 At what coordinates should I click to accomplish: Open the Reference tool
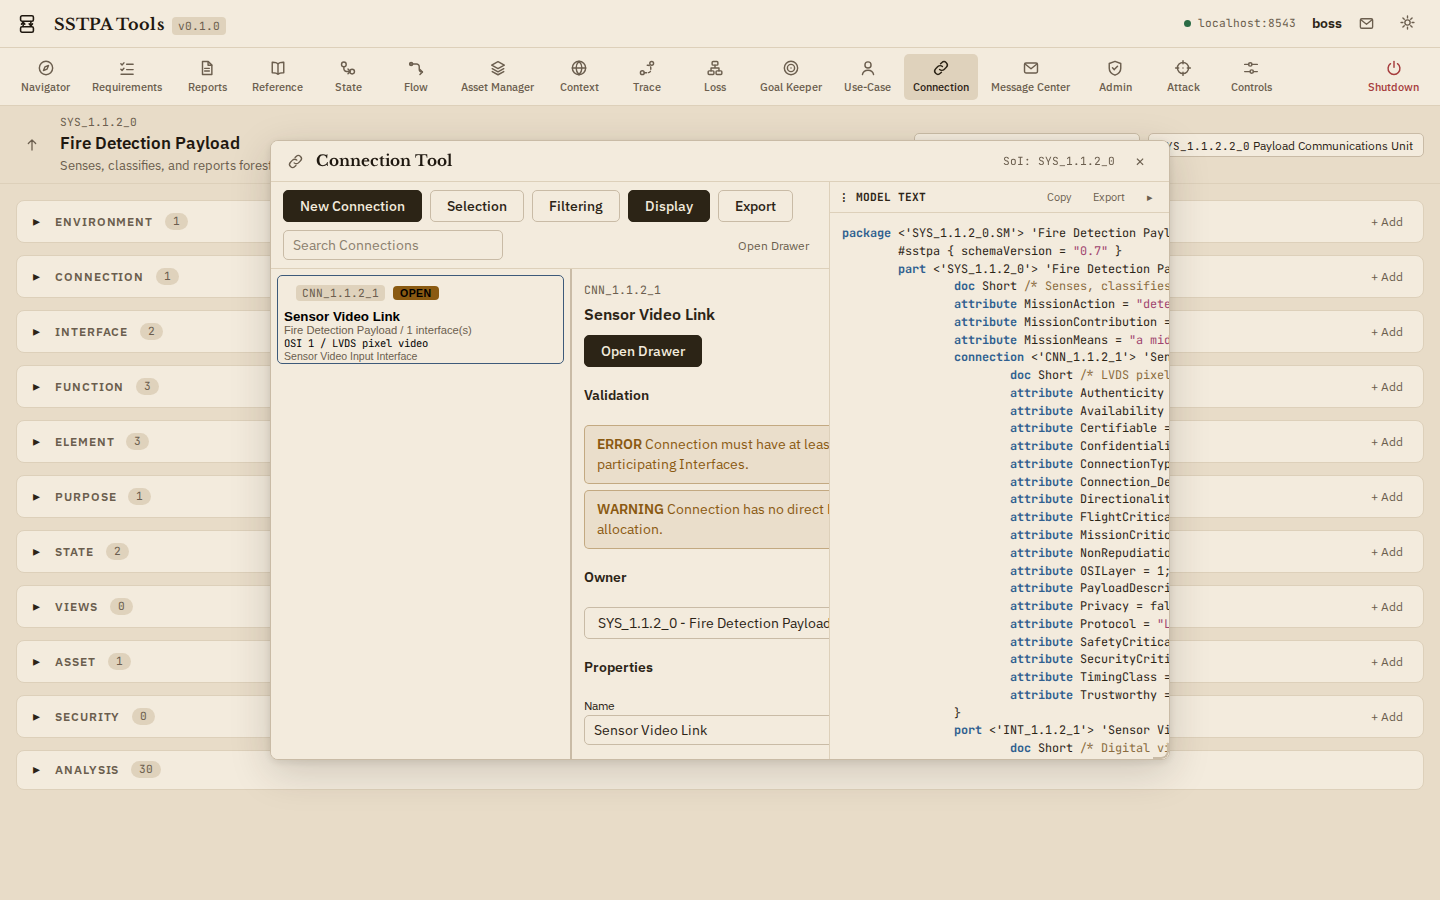278,77
